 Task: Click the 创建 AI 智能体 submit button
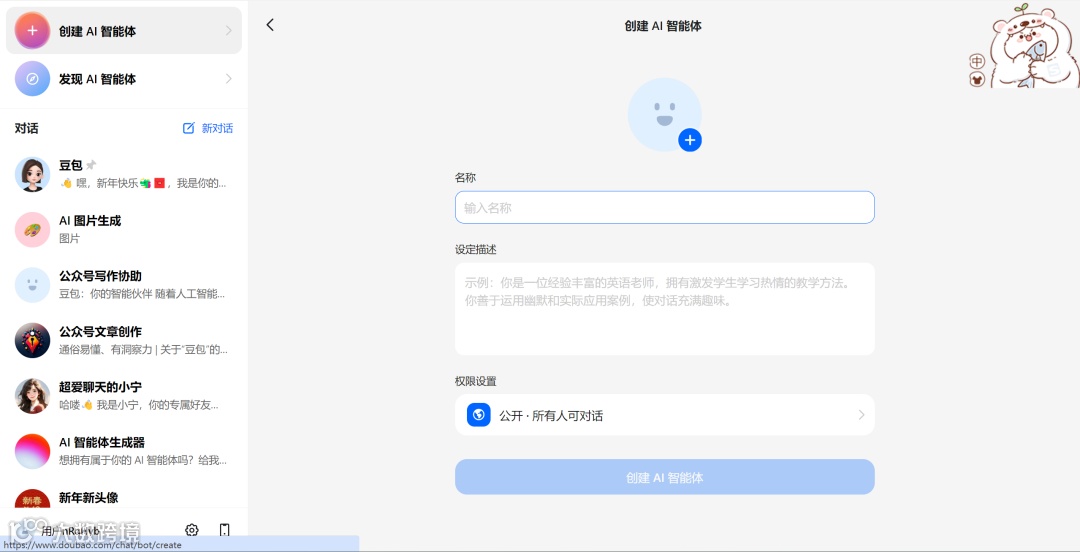pos(665,477)
